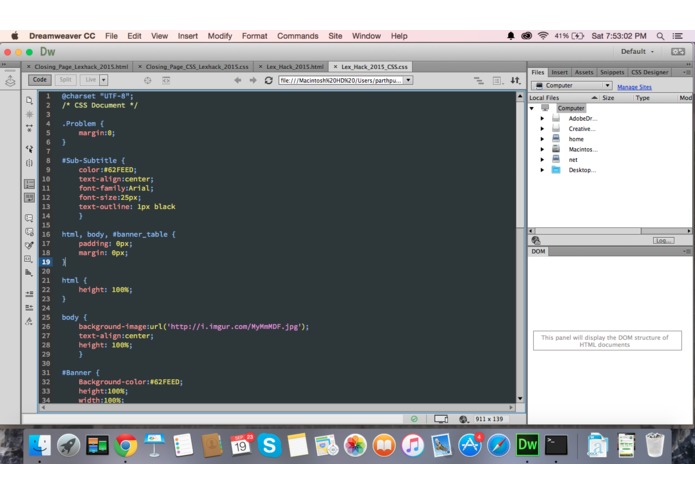Click the Indent Code icon
695x494 pixels.
coord(29,294)
